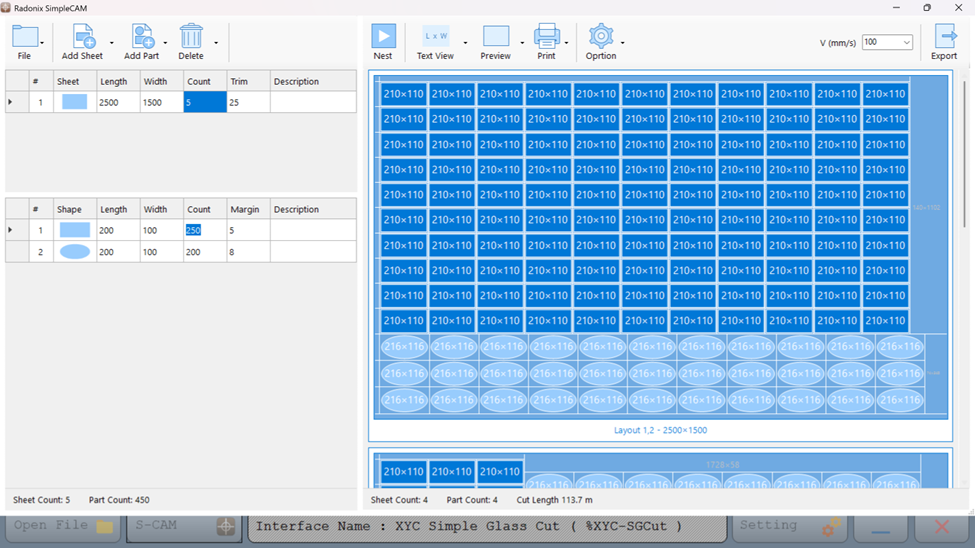975x548 pixels.
Task: Click left status Sheet Count: 5
Action: (x=42, y=499)
